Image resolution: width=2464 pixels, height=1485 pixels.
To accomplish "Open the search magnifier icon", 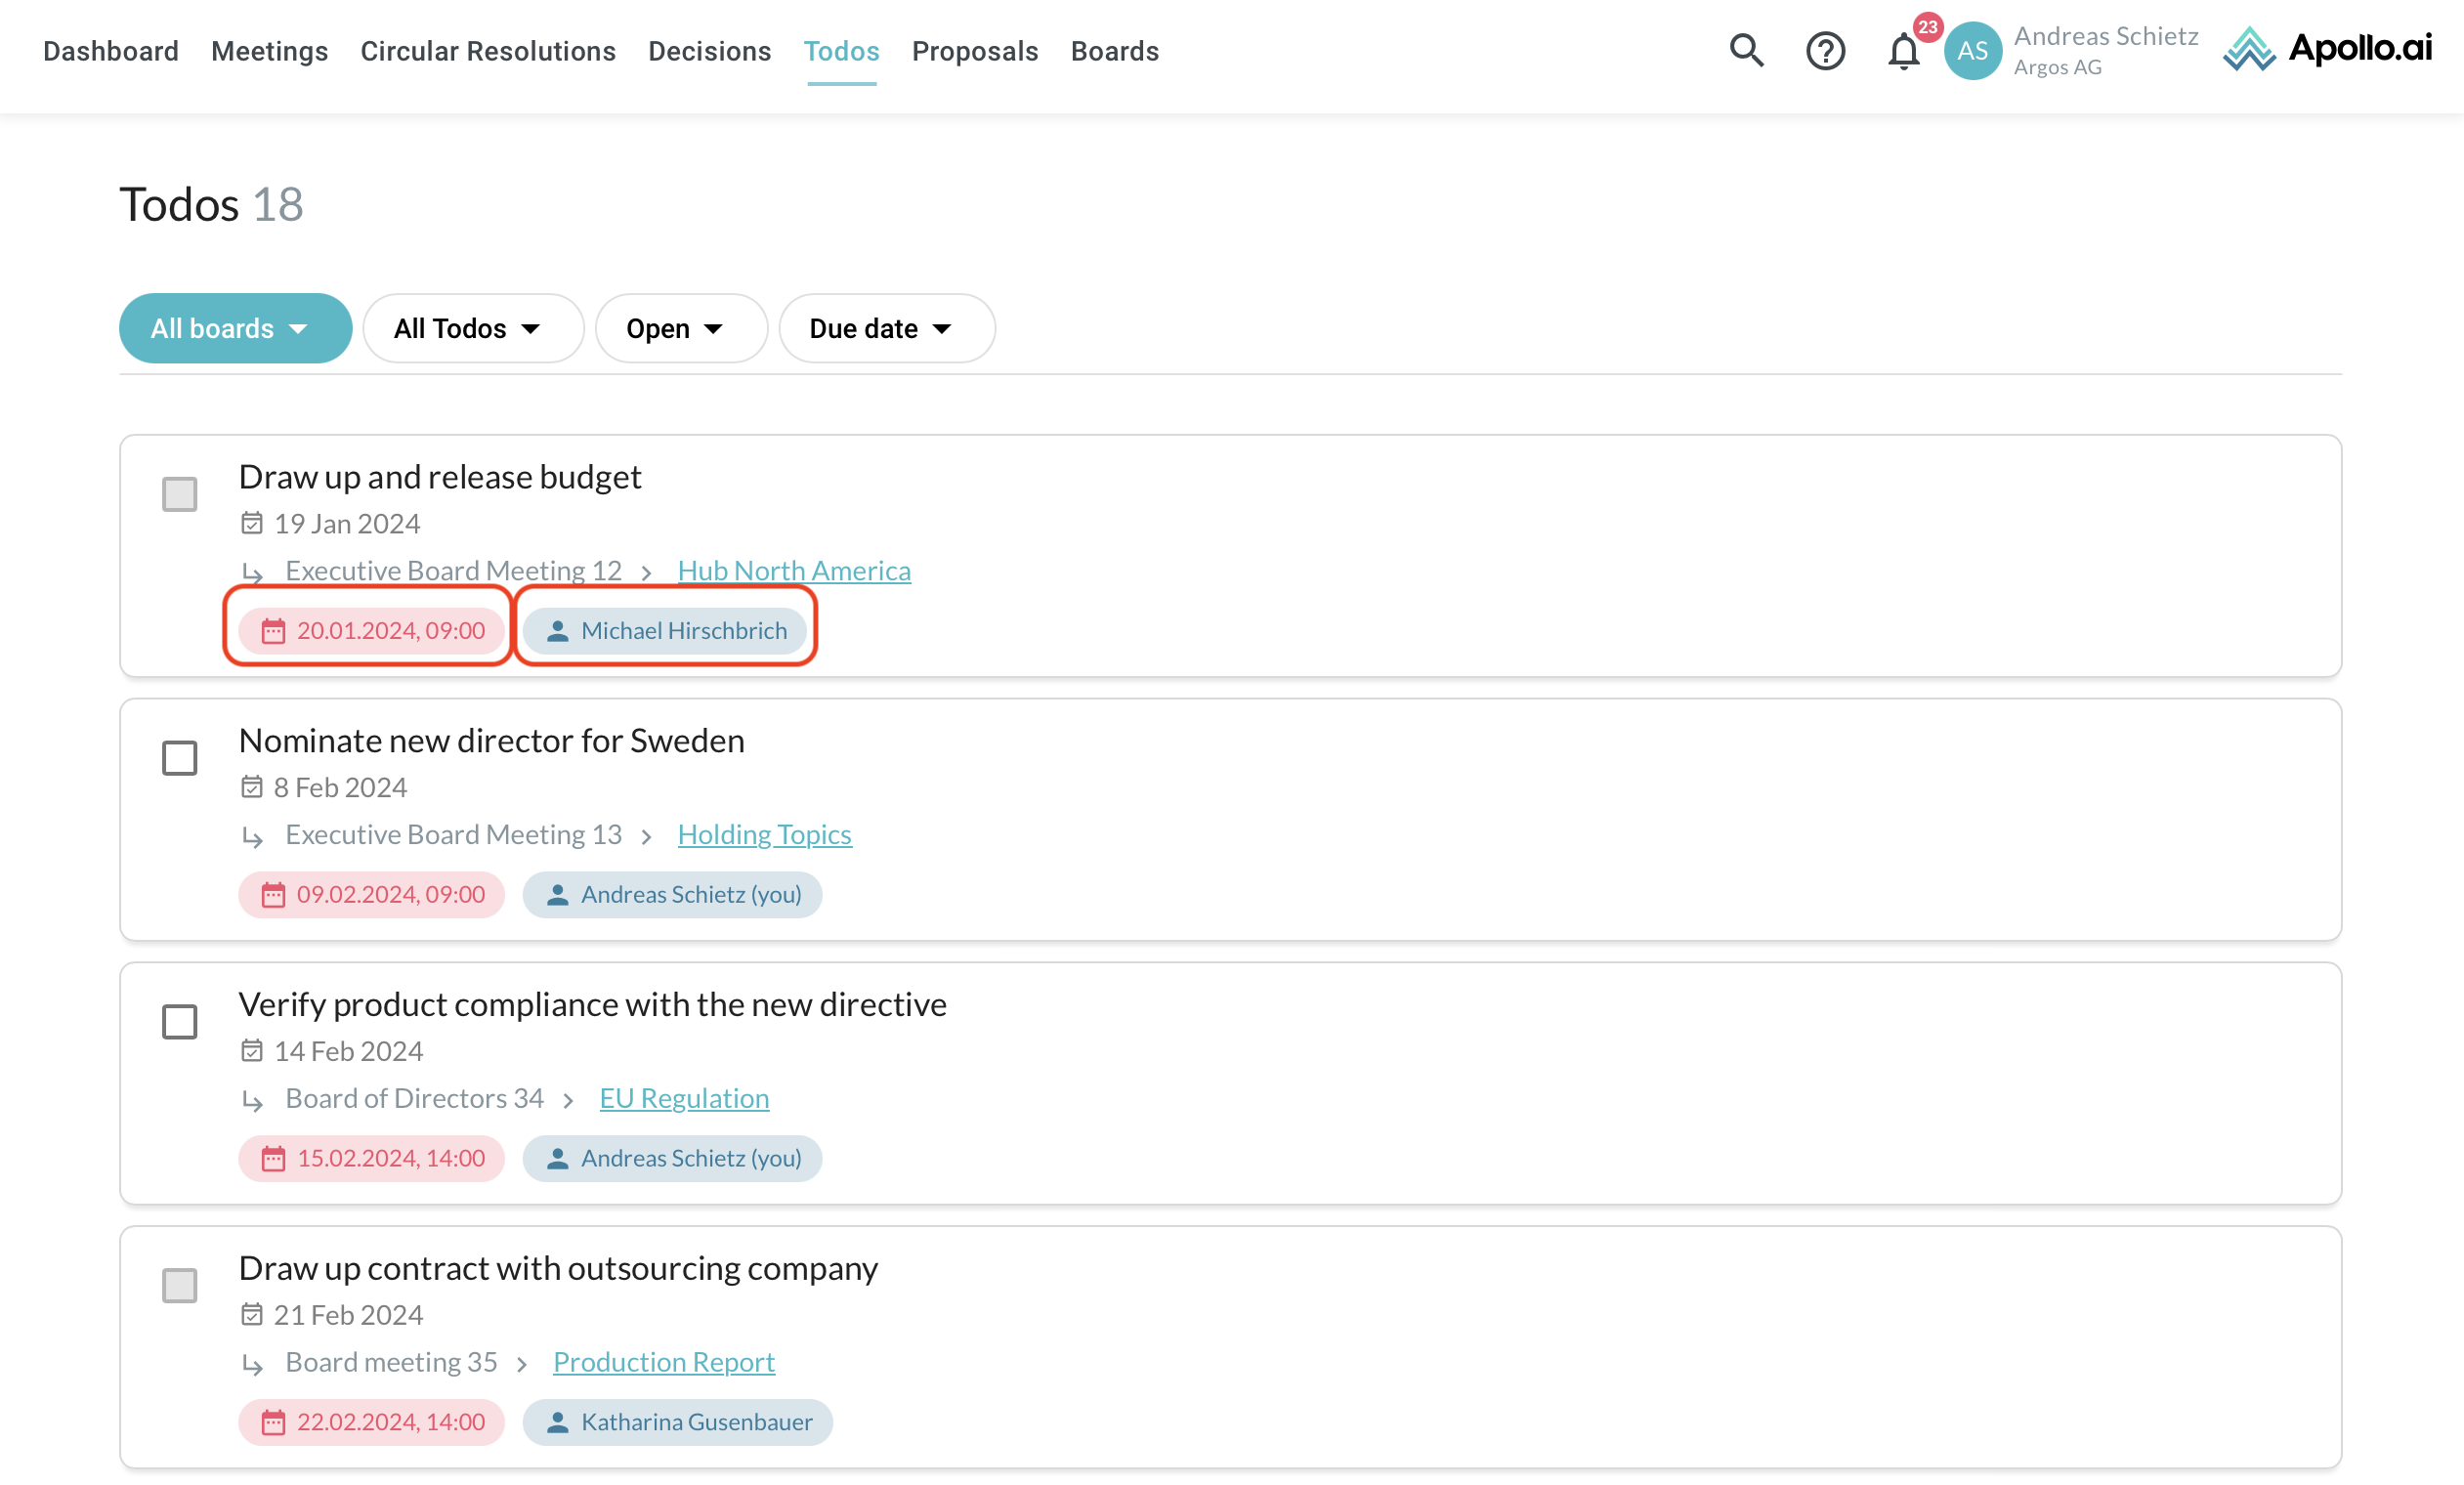I will tap(1746, 50).
